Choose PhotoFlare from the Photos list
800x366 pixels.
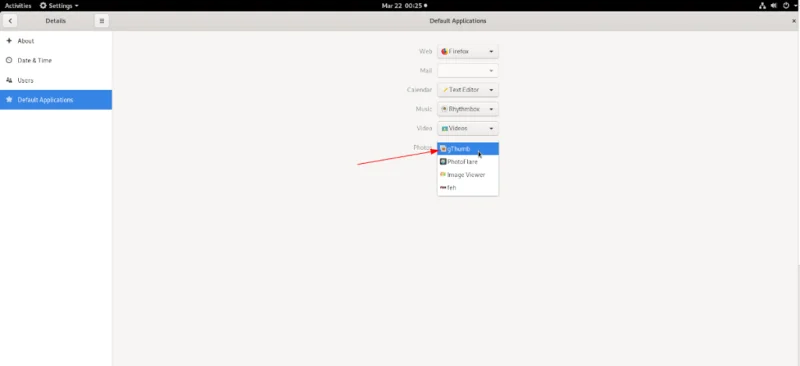[468, 162]
